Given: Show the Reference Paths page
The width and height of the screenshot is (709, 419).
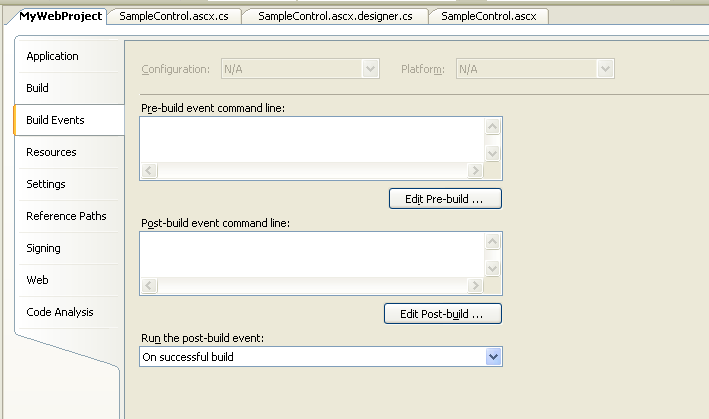Looking at the screenshot, I should (x=66, y=216).
